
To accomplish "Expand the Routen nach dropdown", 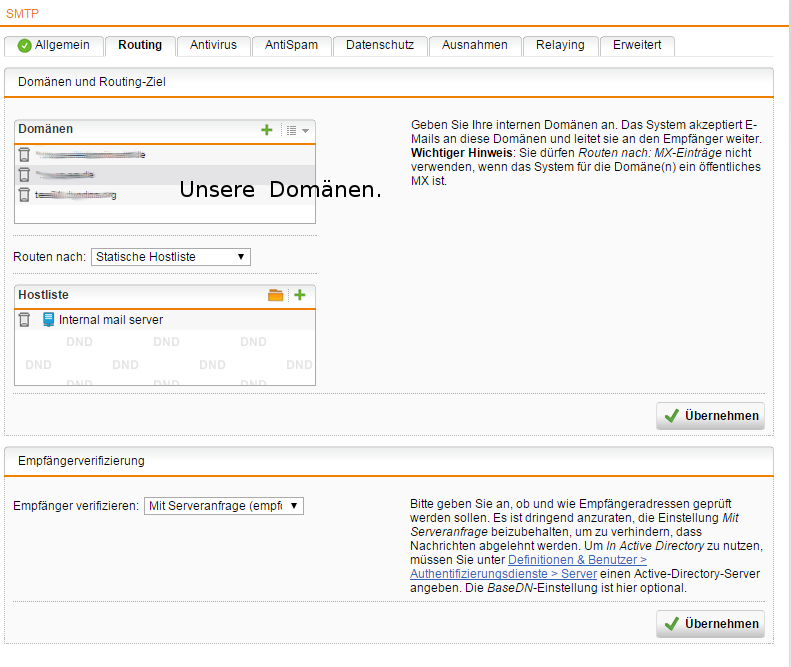I will click(x=170, y=257).
